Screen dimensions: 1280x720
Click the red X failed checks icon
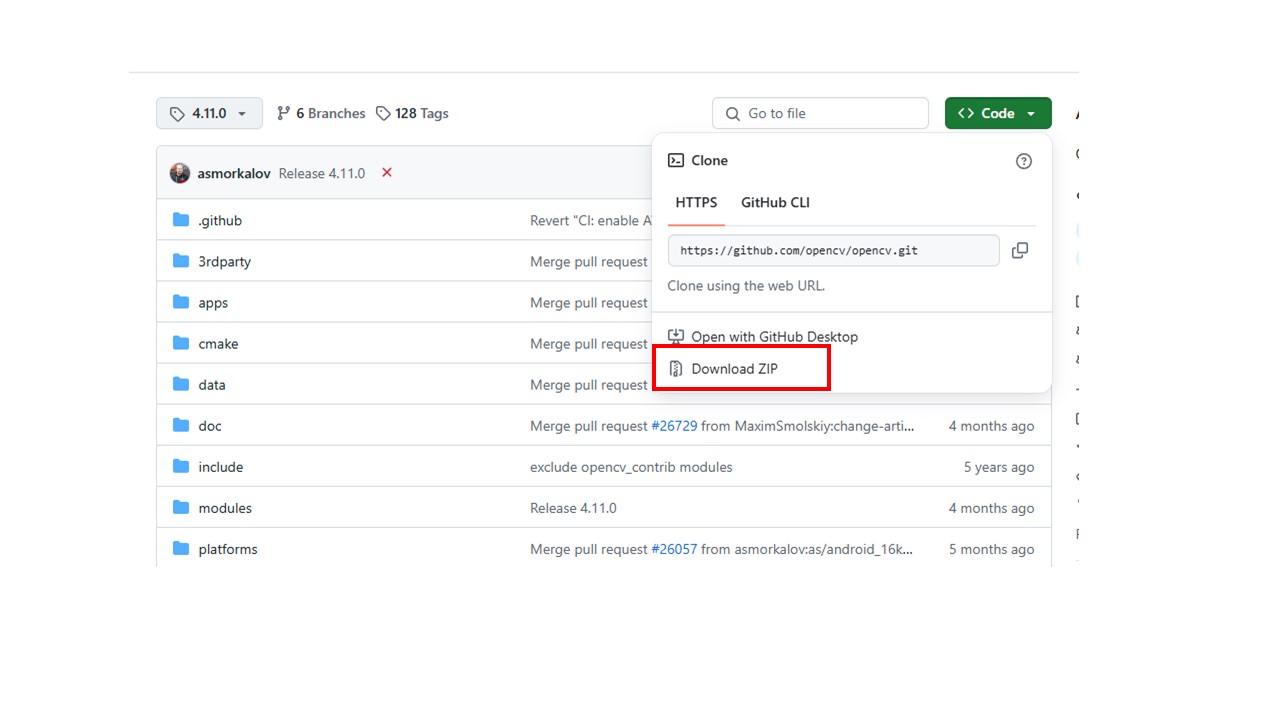coord(386,172)
